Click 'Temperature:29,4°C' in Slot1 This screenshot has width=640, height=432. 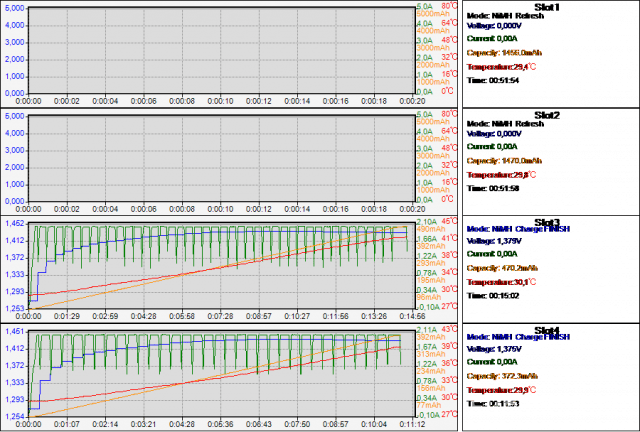pyautogui.click(x=501, y=67)
